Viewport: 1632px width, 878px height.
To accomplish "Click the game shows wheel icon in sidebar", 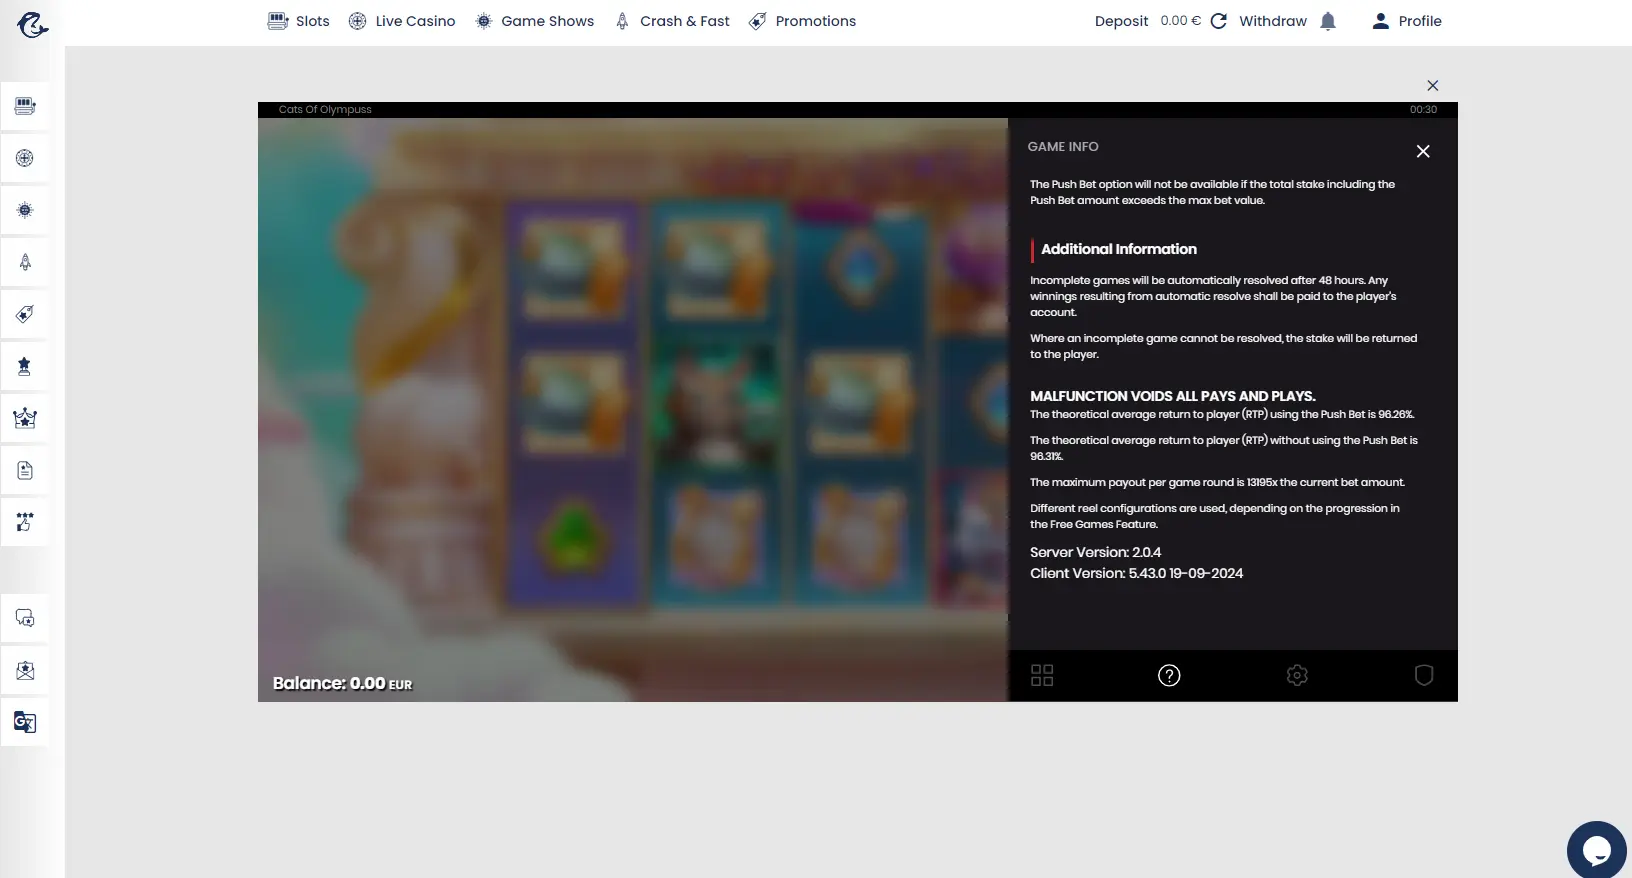I will click(x=25, y=210).
